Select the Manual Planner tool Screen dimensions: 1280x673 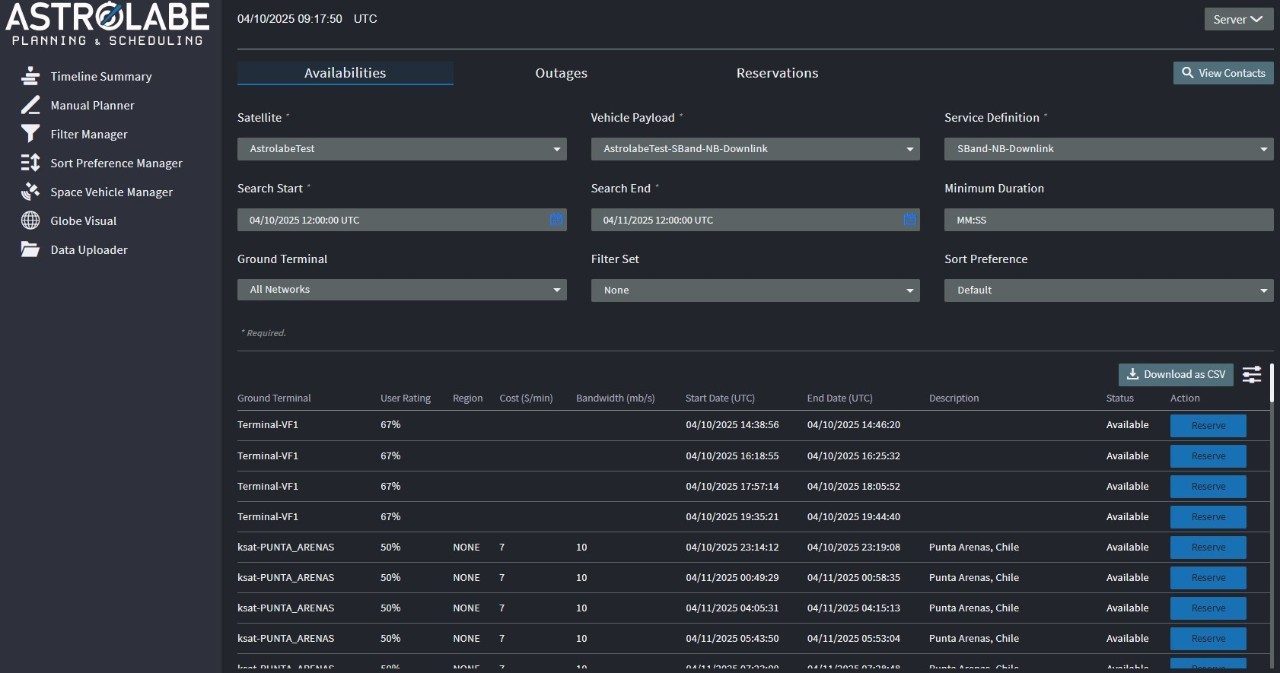pyautogui.click(x=97, y=105)
